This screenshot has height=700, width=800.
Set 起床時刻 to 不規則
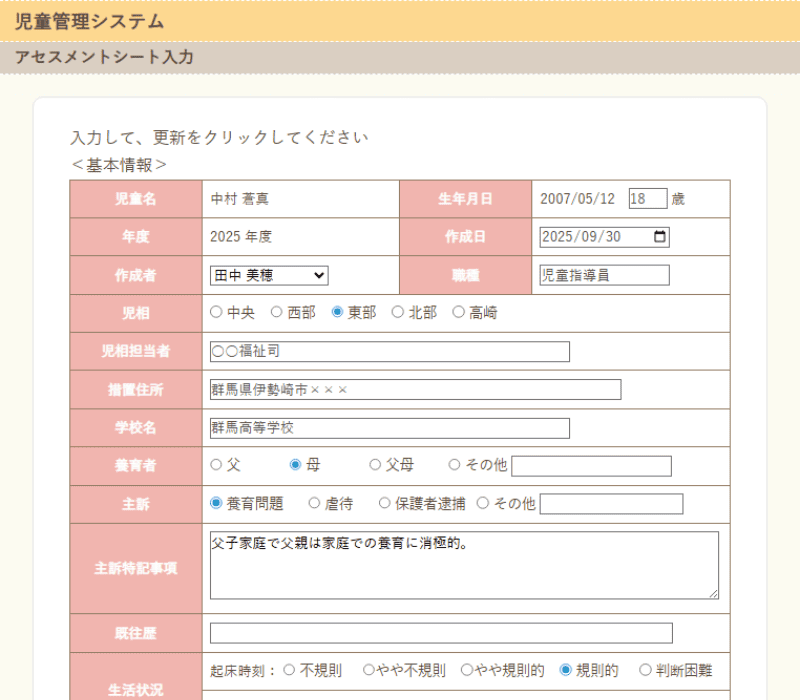coord(290,670)
